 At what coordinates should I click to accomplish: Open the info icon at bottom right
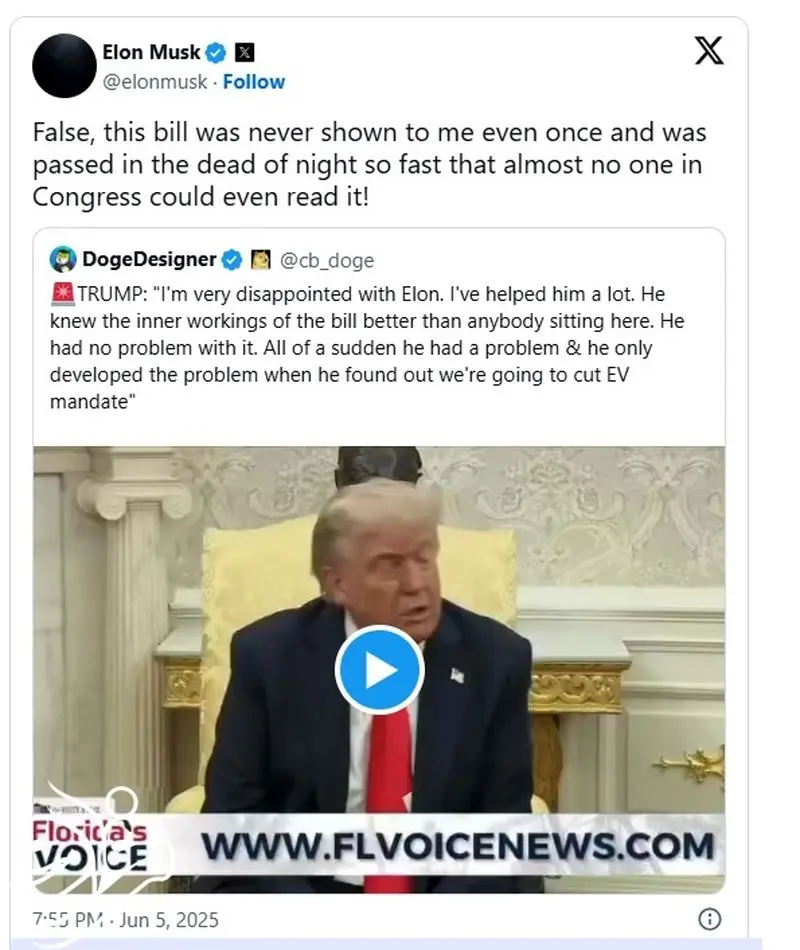[x=710, y=919]
